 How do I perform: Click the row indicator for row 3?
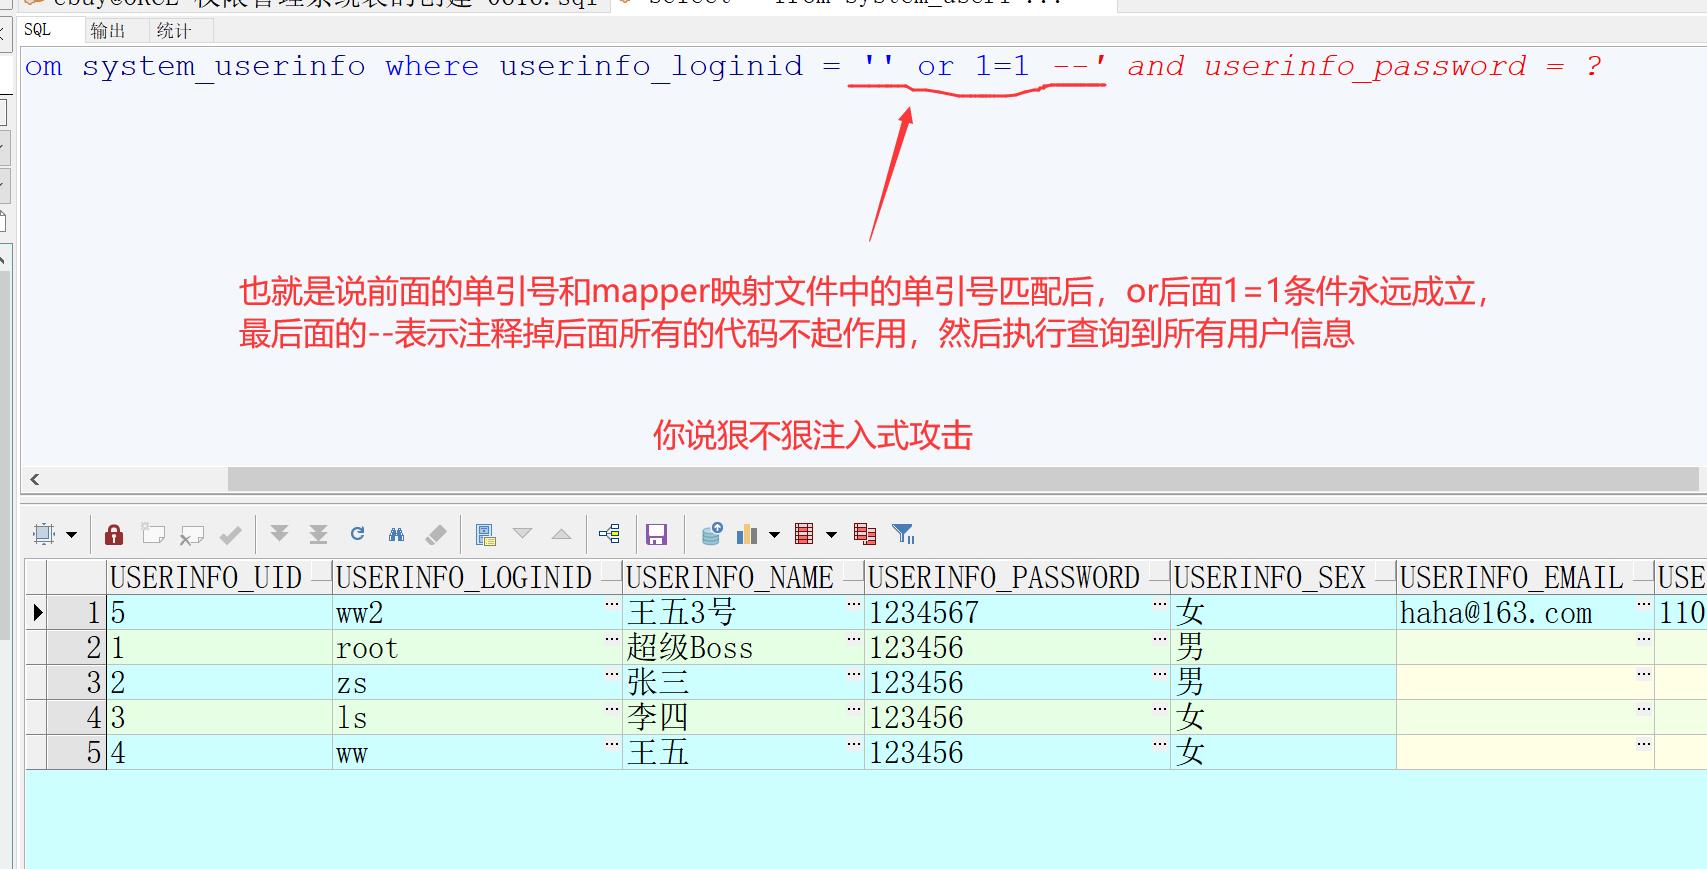tap(36, 682)
